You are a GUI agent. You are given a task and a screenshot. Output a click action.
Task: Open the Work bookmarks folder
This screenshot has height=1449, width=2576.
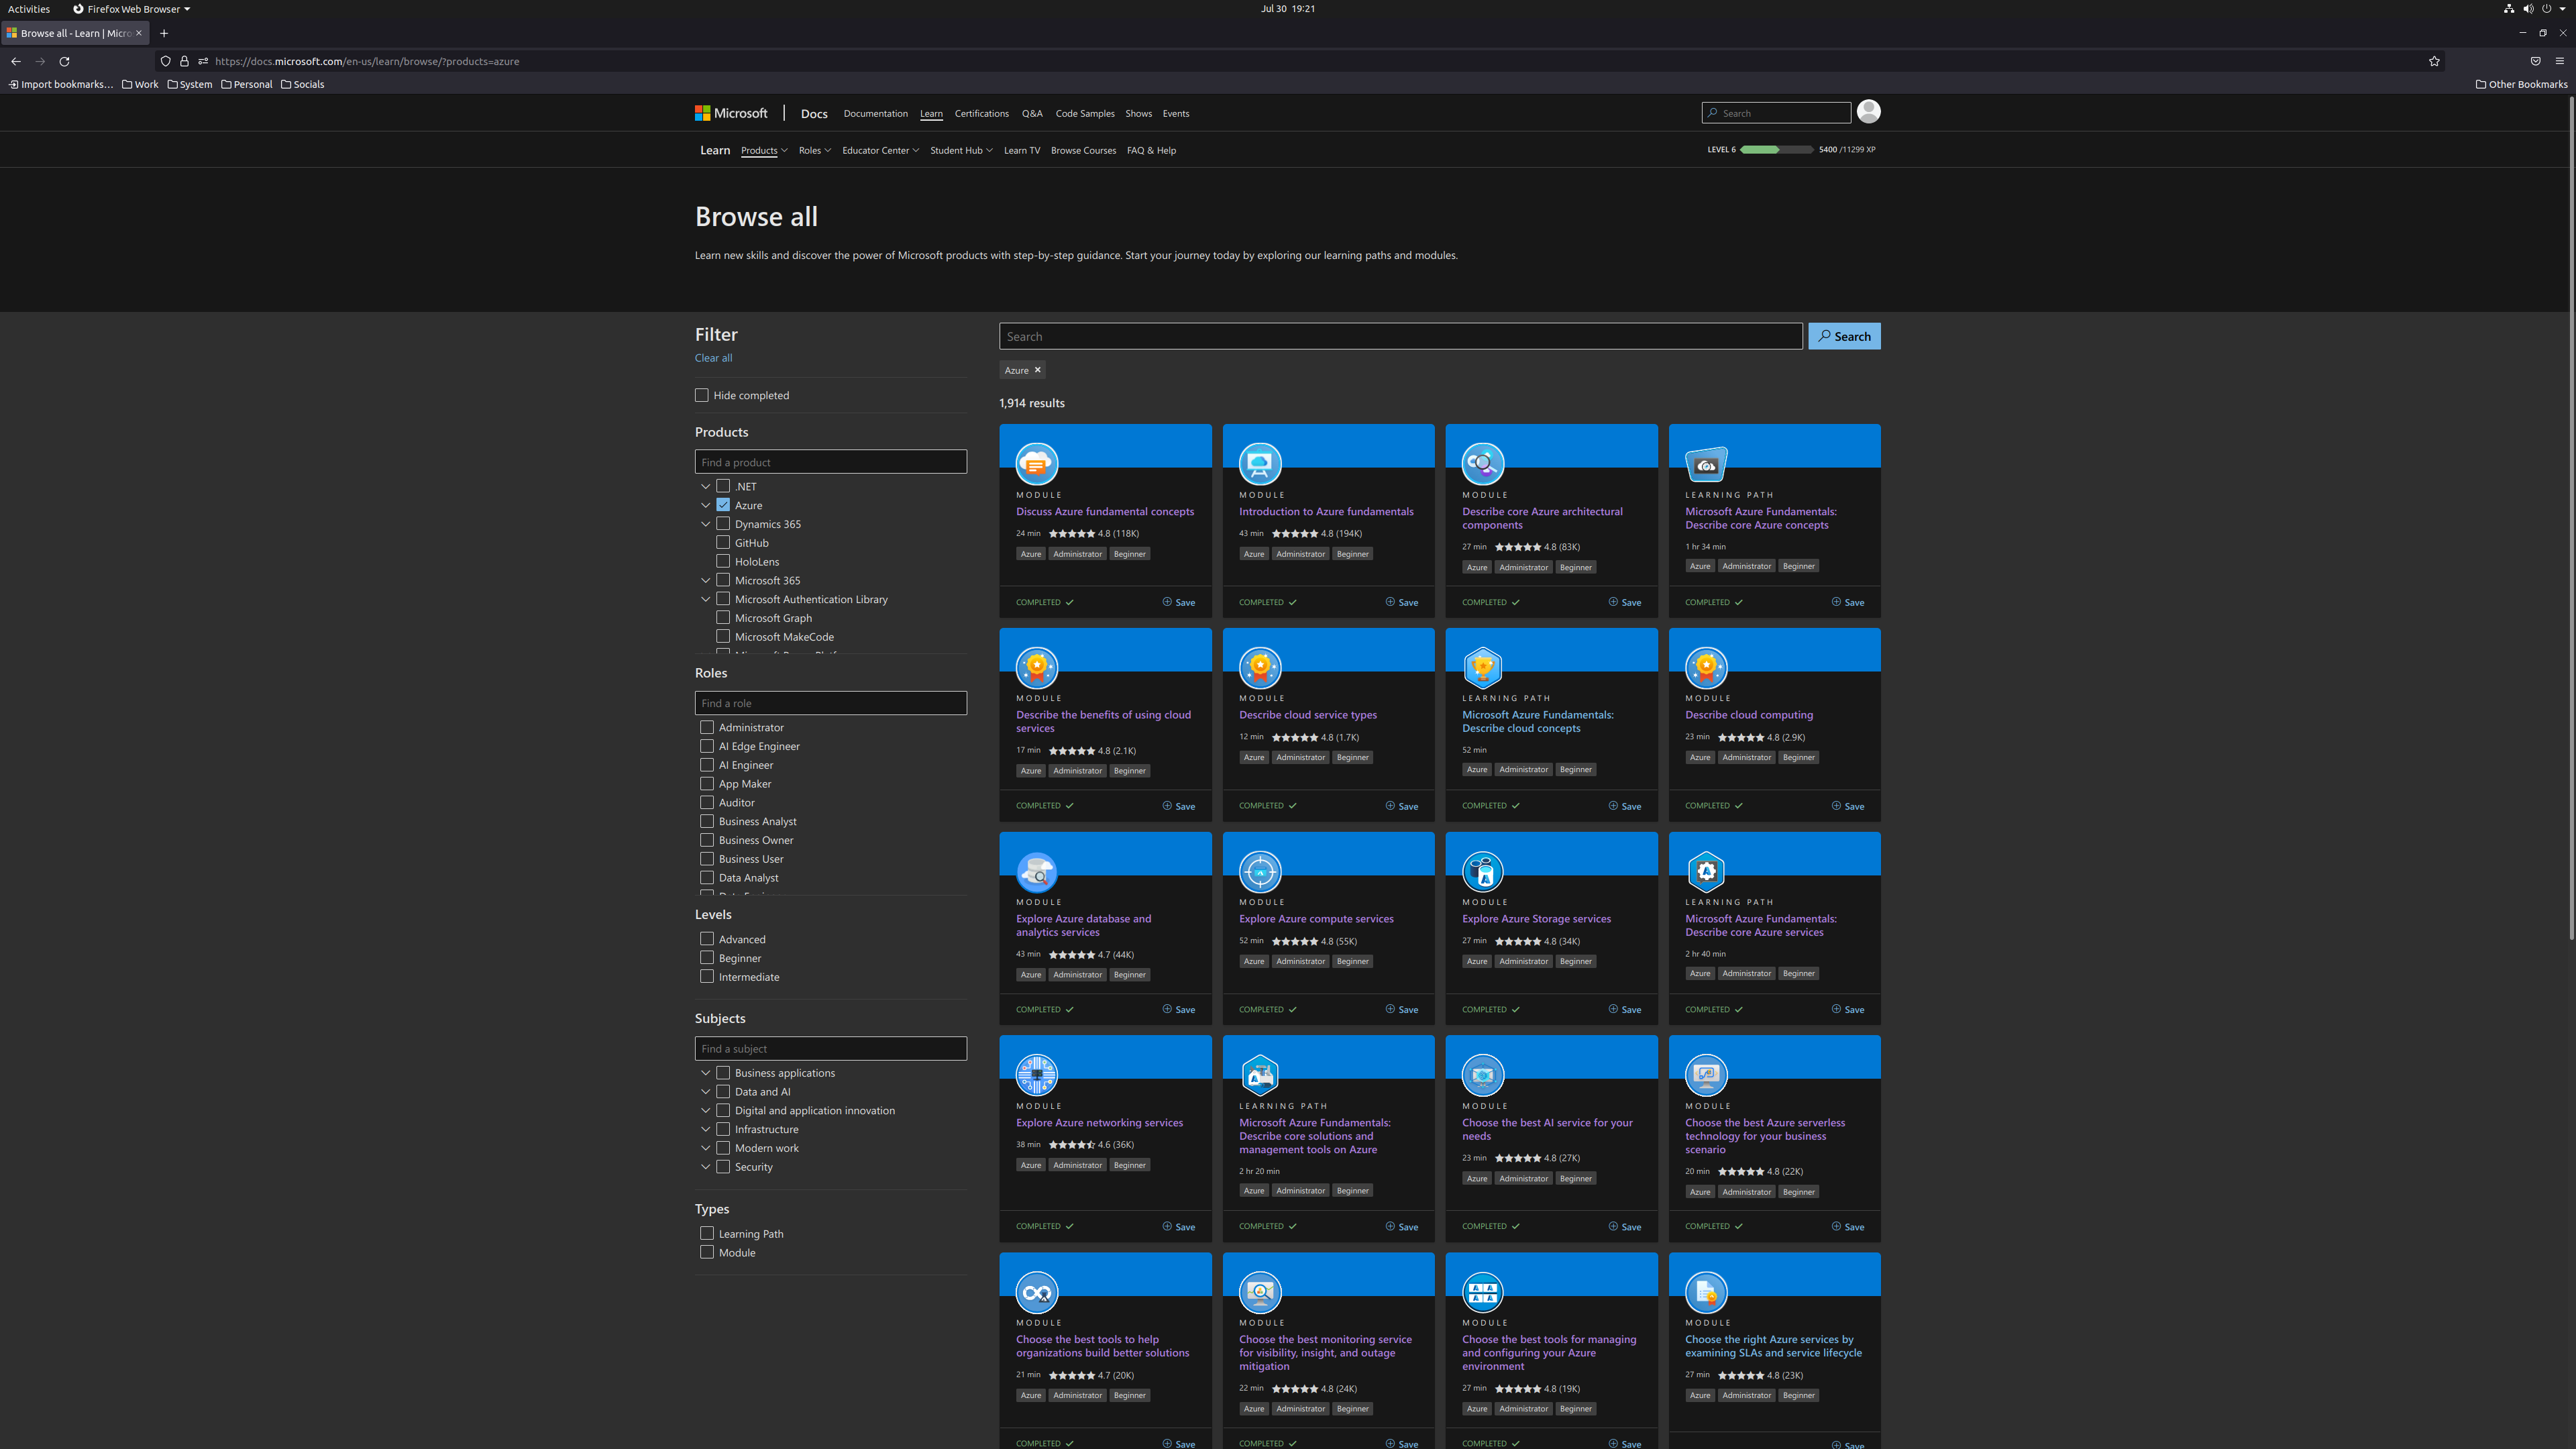point(140,84)
